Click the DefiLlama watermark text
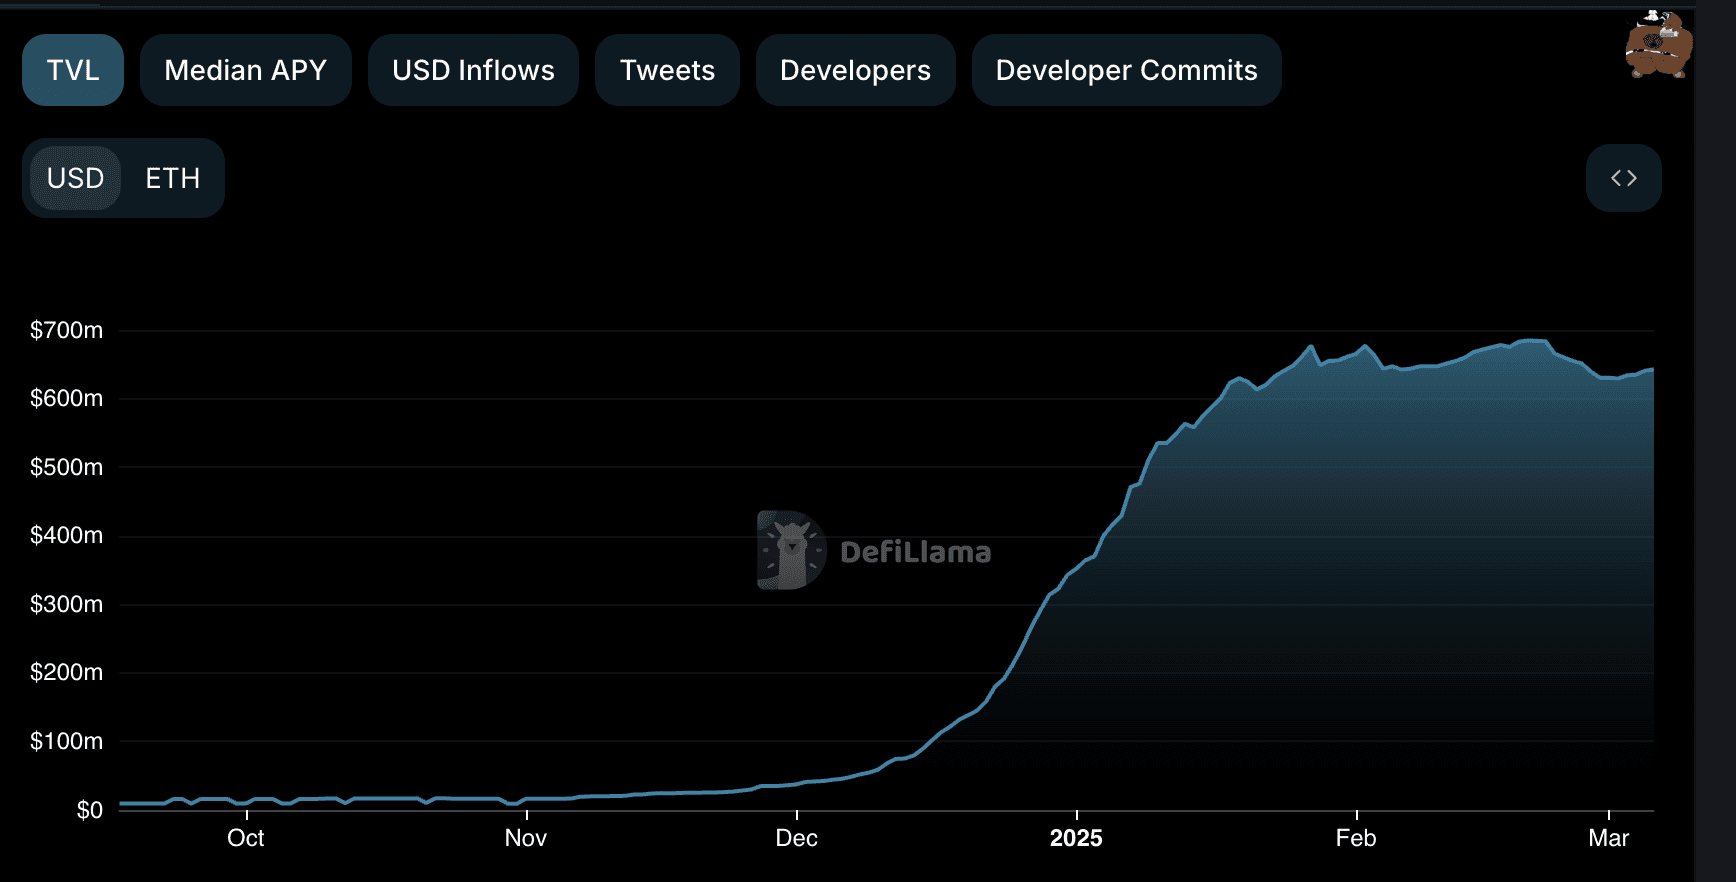 tap(915, 552)
